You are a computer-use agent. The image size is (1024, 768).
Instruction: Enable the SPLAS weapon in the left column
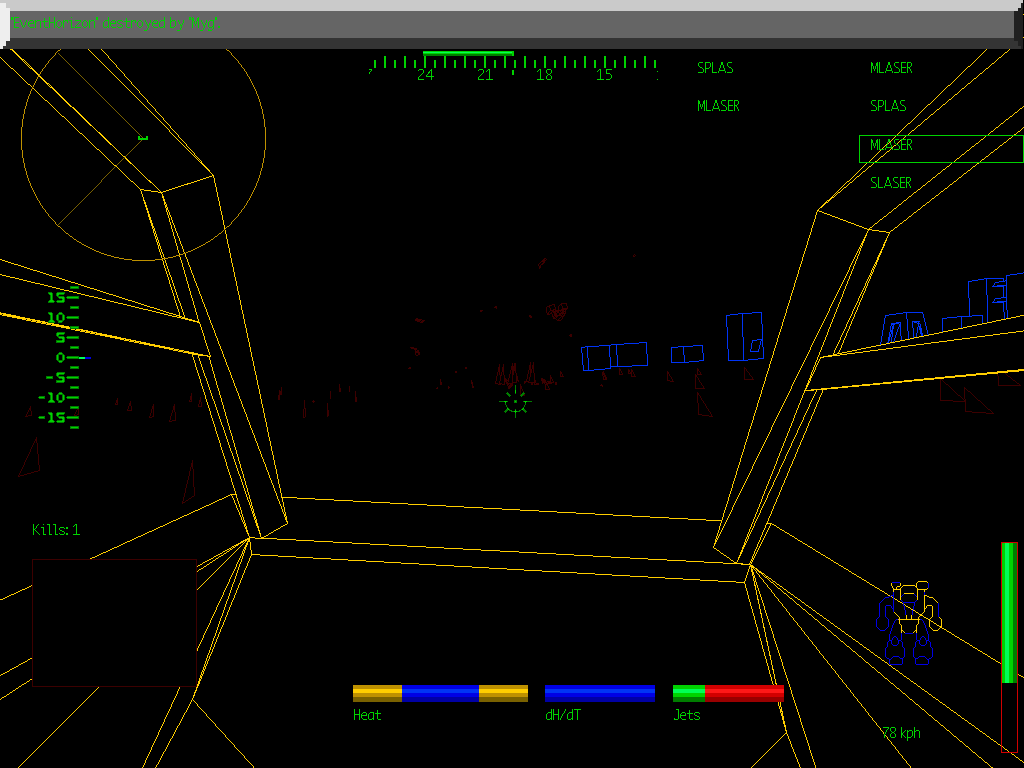[x=715, y=67]
